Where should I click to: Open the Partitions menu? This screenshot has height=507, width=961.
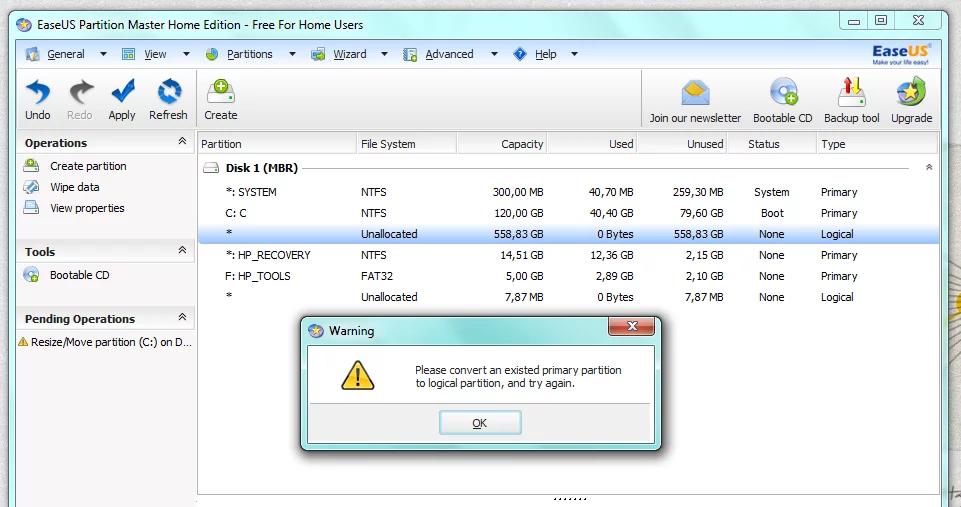249,54
